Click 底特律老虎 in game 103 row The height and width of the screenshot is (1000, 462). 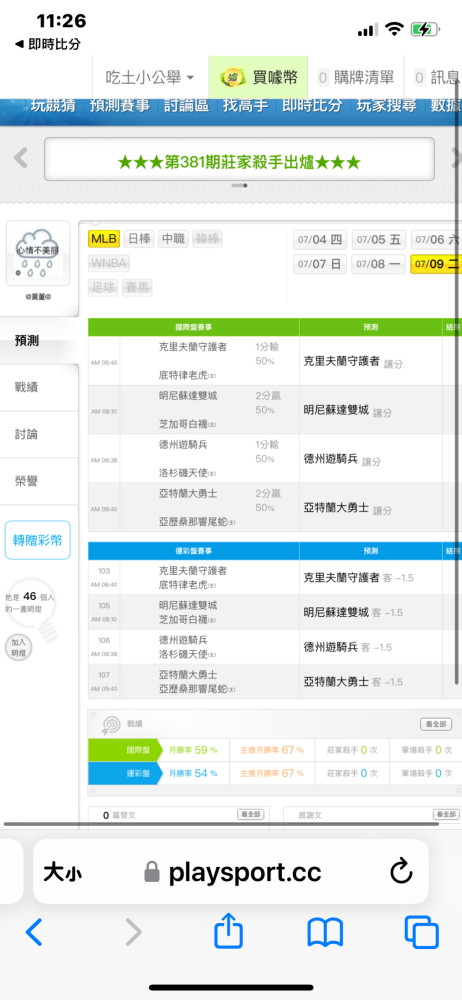point(188,585)
